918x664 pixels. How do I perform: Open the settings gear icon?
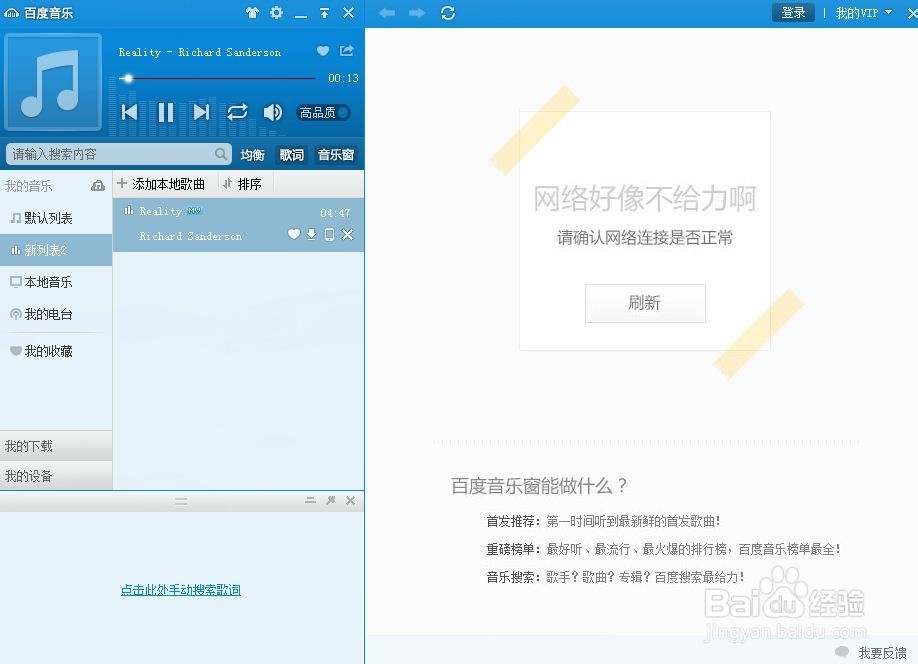click(277, 13)
